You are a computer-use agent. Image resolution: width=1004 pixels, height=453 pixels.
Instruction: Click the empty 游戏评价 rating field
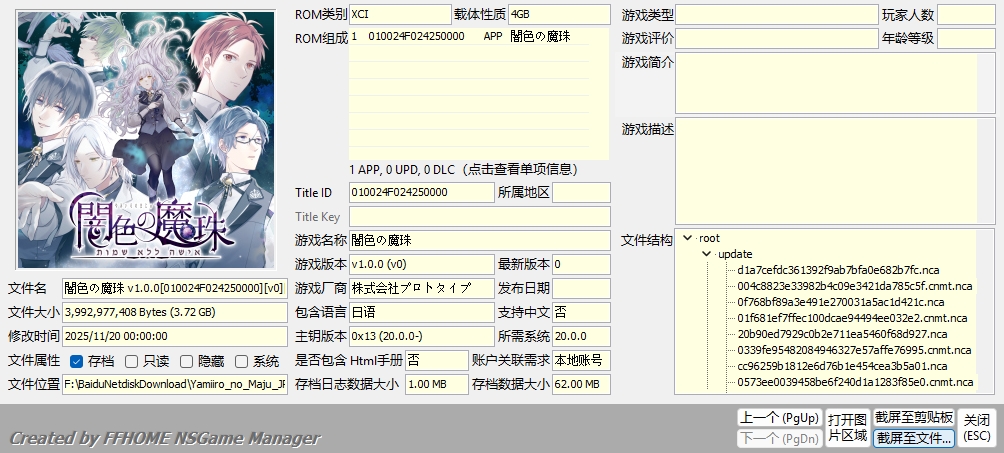click(x=777, y=38)
